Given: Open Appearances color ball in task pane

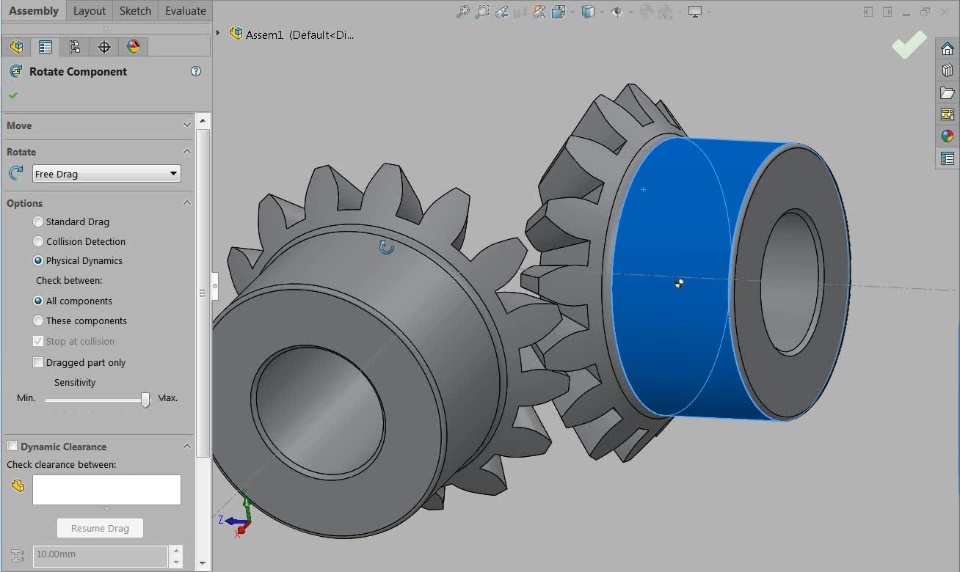Looking at the screenshot, I should pos(947,136).
